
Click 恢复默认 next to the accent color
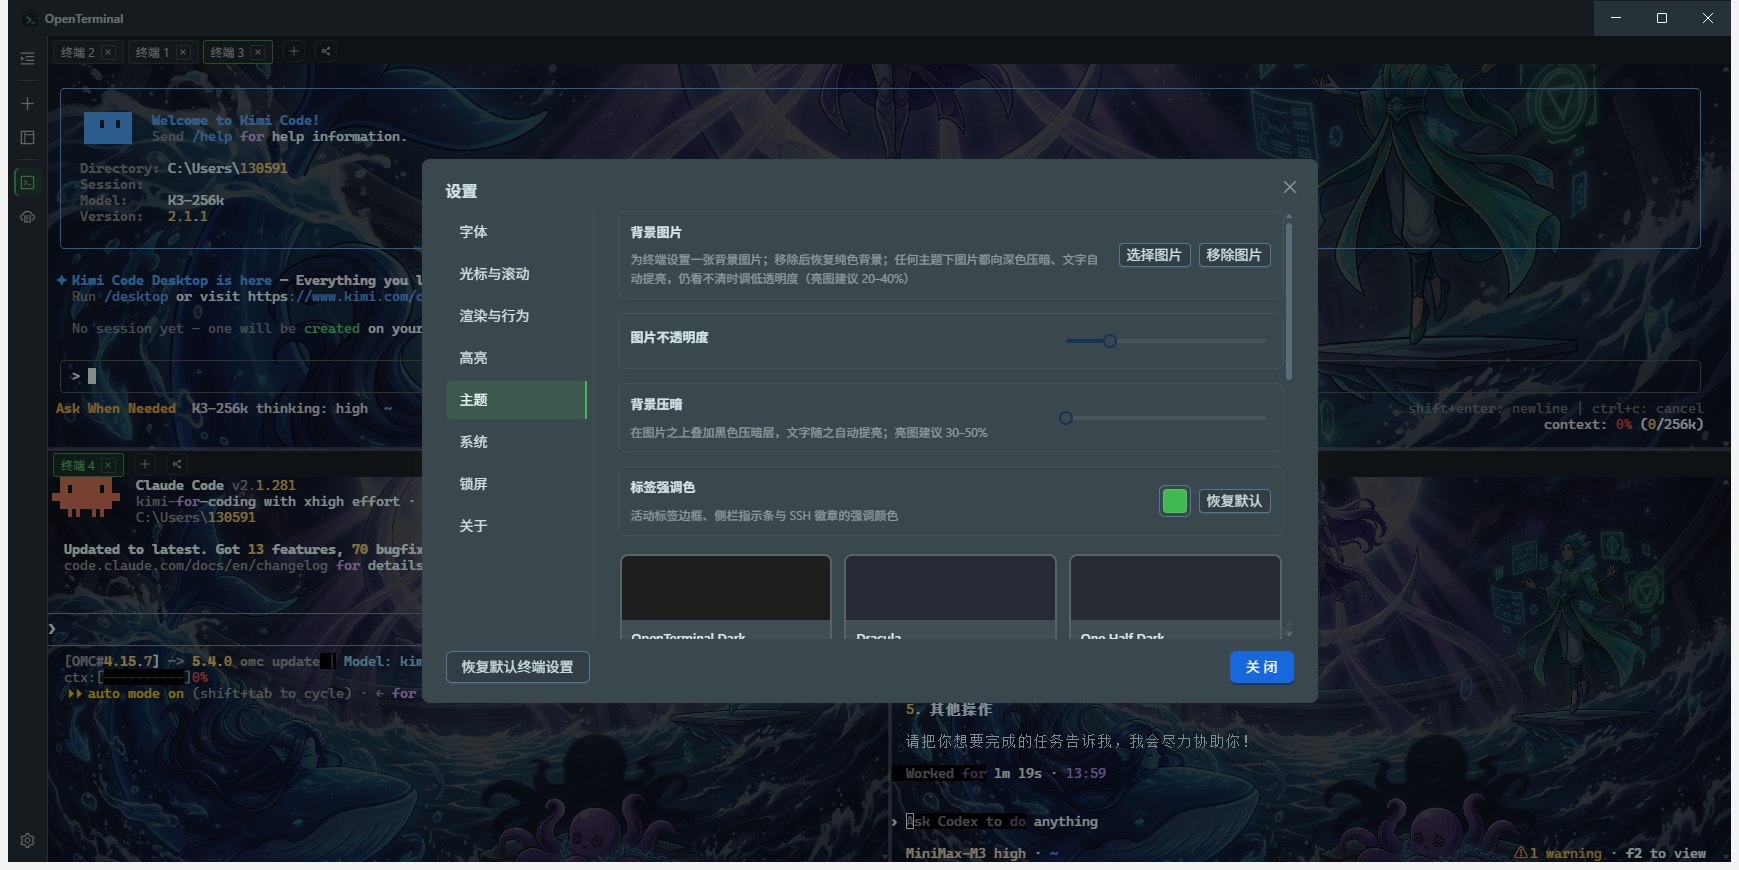click(1234, 501)
